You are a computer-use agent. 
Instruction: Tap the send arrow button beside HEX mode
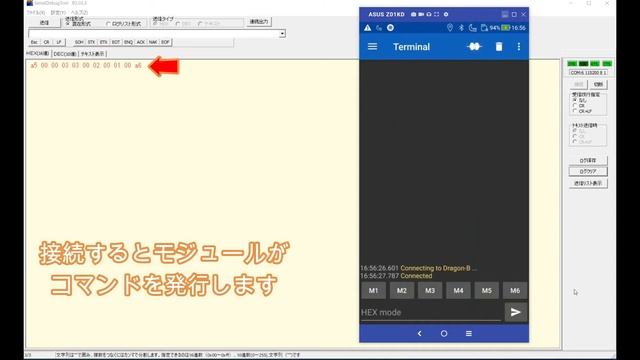(516, 312)
